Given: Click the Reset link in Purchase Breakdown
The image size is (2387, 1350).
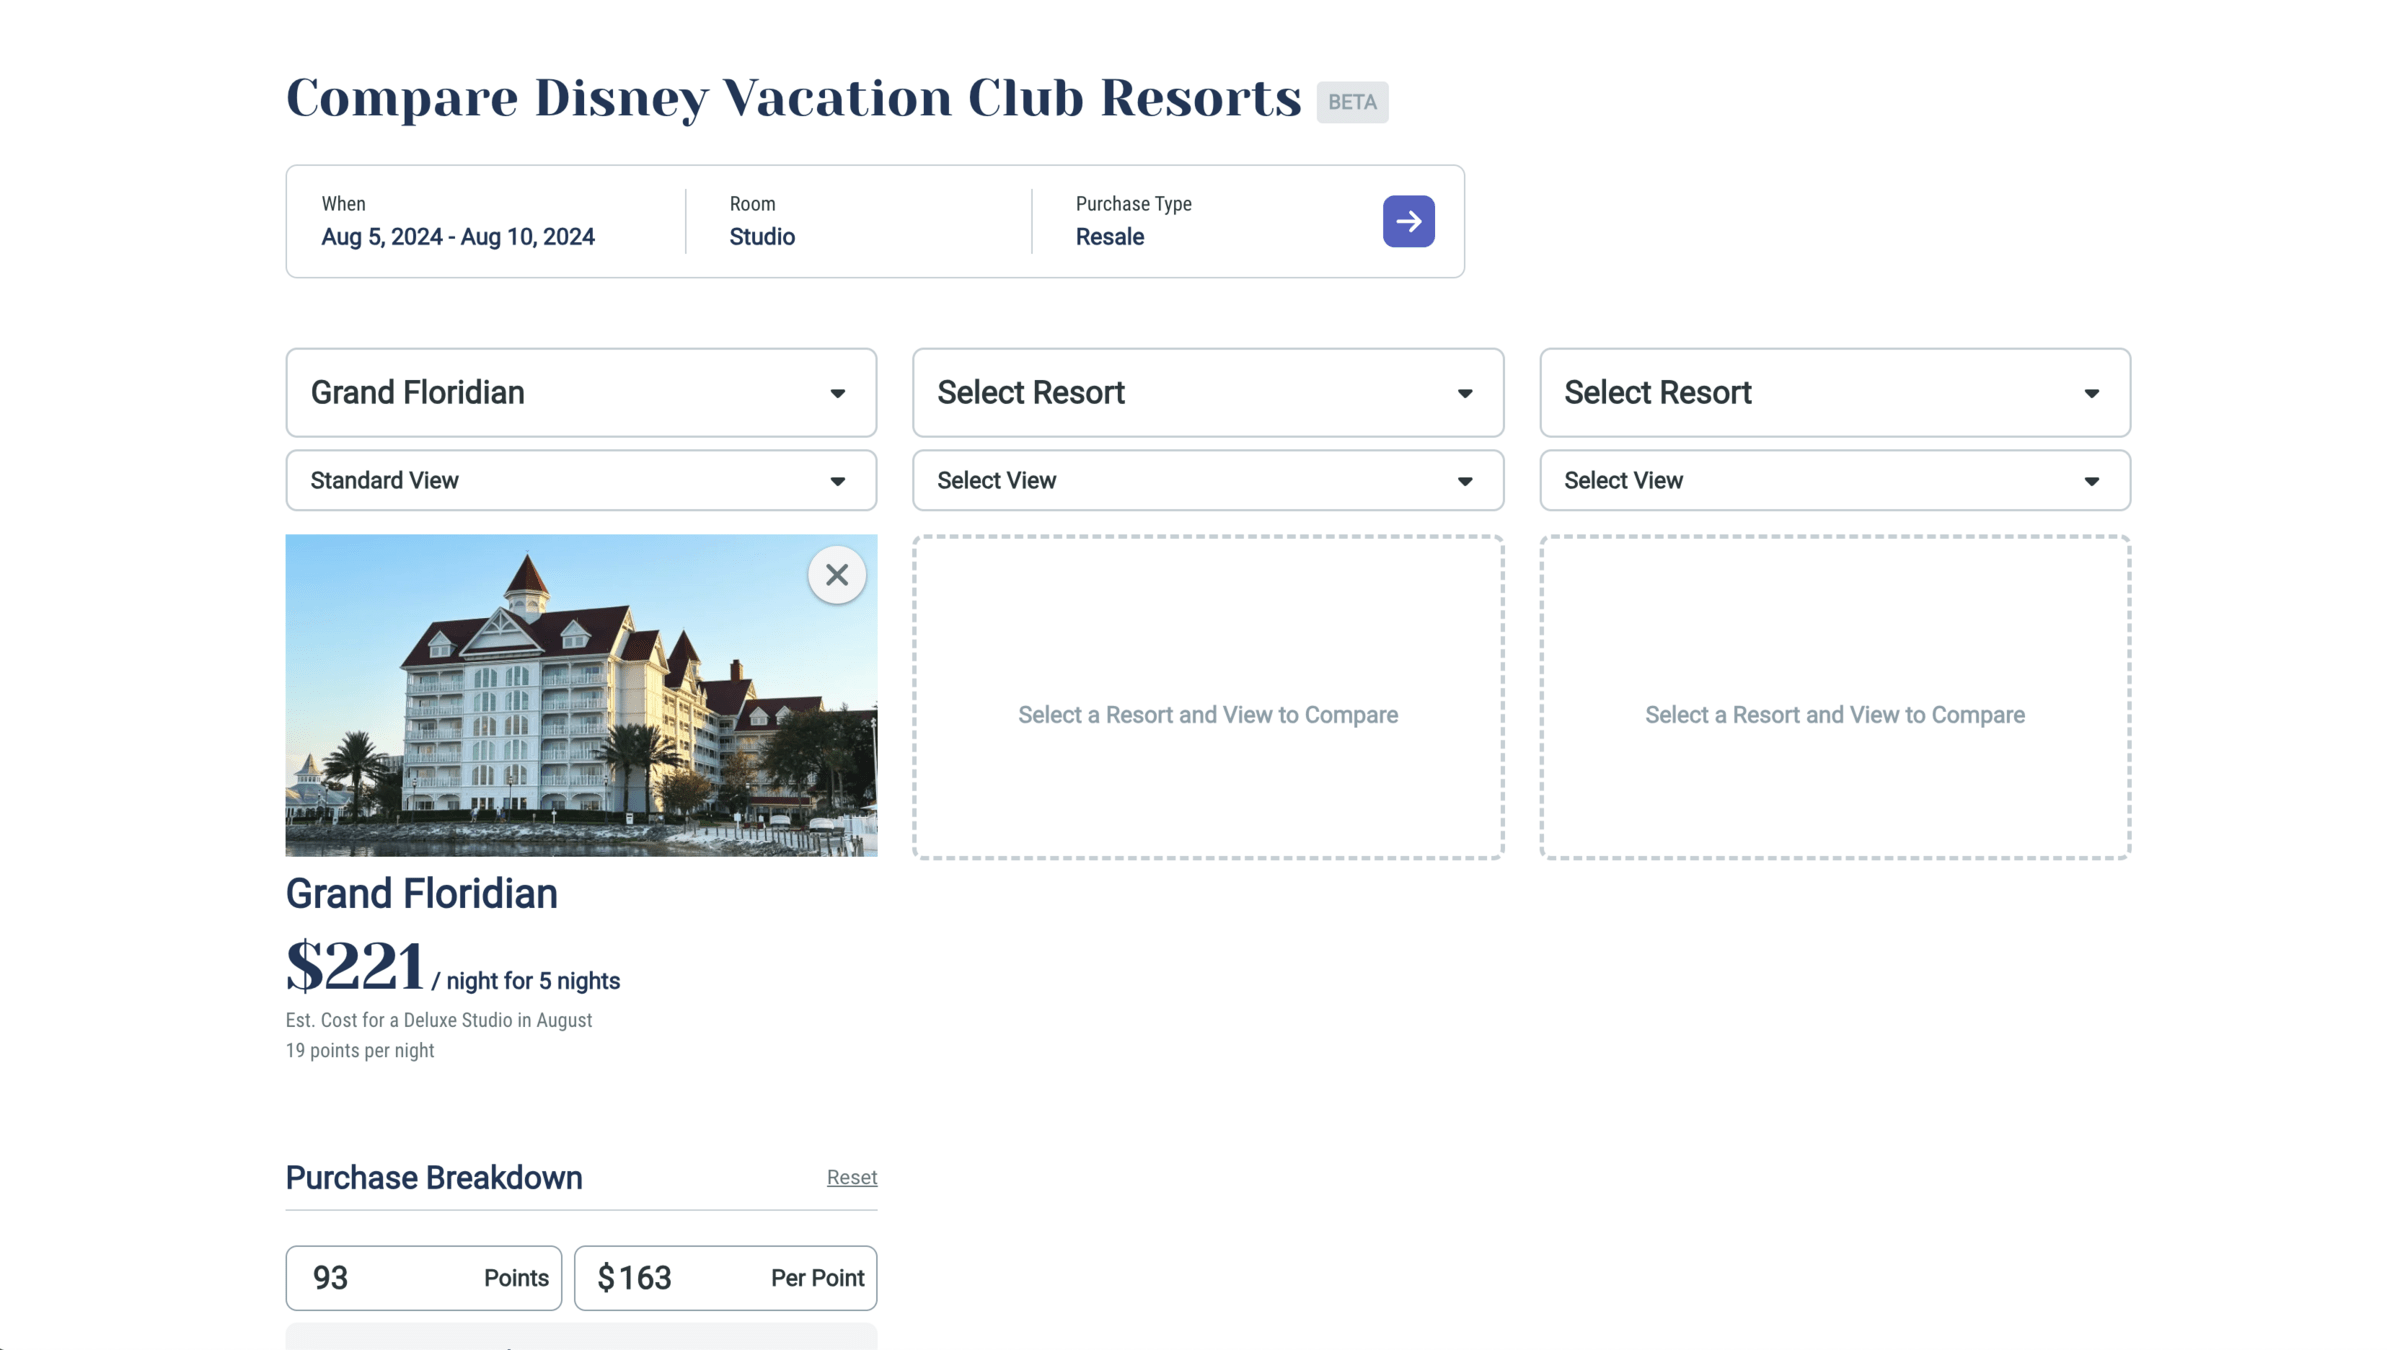Looking at the screenshot, I should pyautogui.click(x=851, y=1177).
